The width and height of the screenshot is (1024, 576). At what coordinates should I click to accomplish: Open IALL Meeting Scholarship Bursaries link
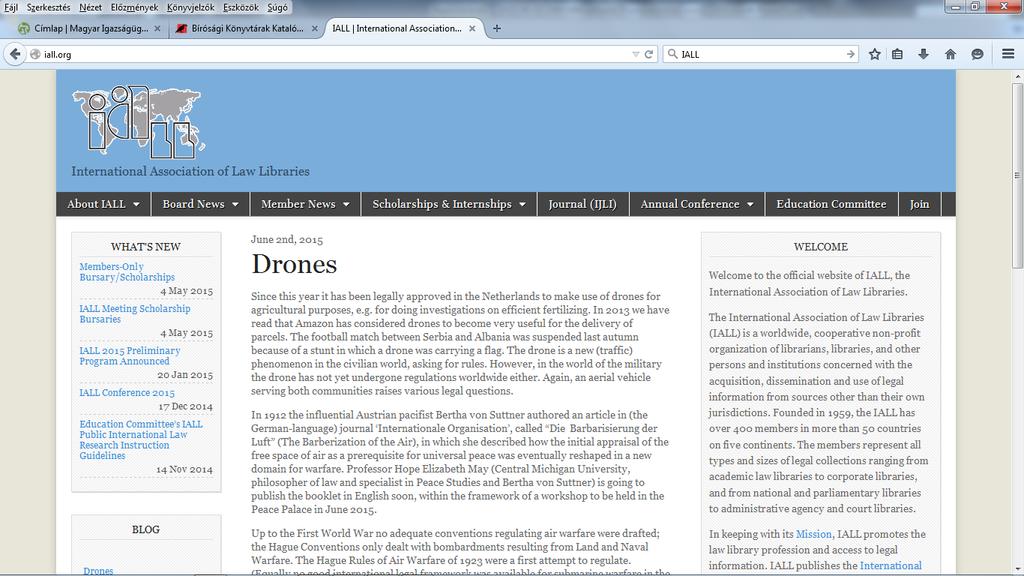point(135,313)
